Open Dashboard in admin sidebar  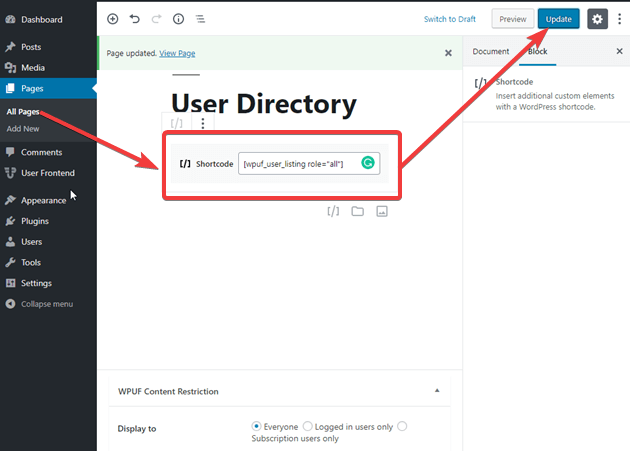click(42, 19)
